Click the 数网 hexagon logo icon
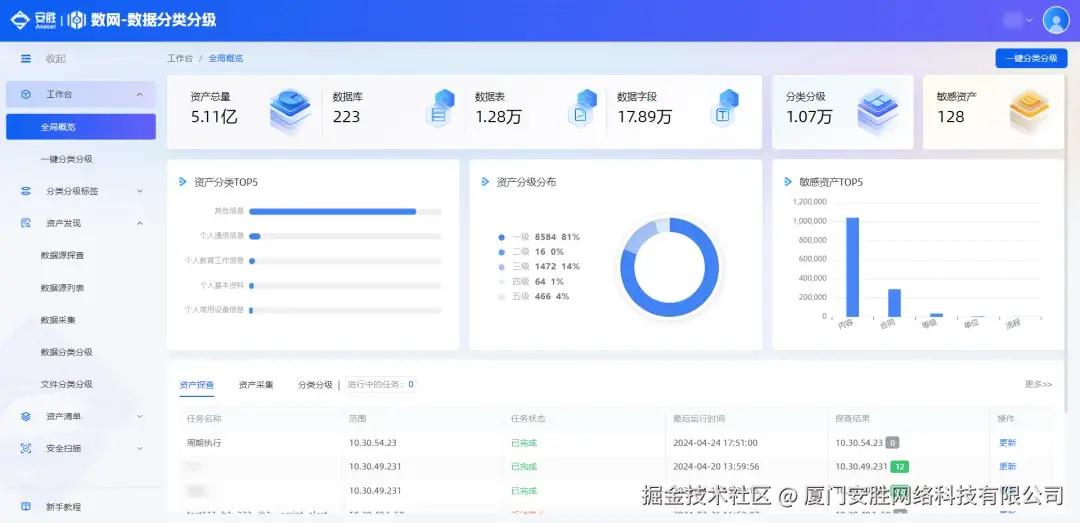The height and width of the screenshot is (523, 1080). tap(76, 20)
